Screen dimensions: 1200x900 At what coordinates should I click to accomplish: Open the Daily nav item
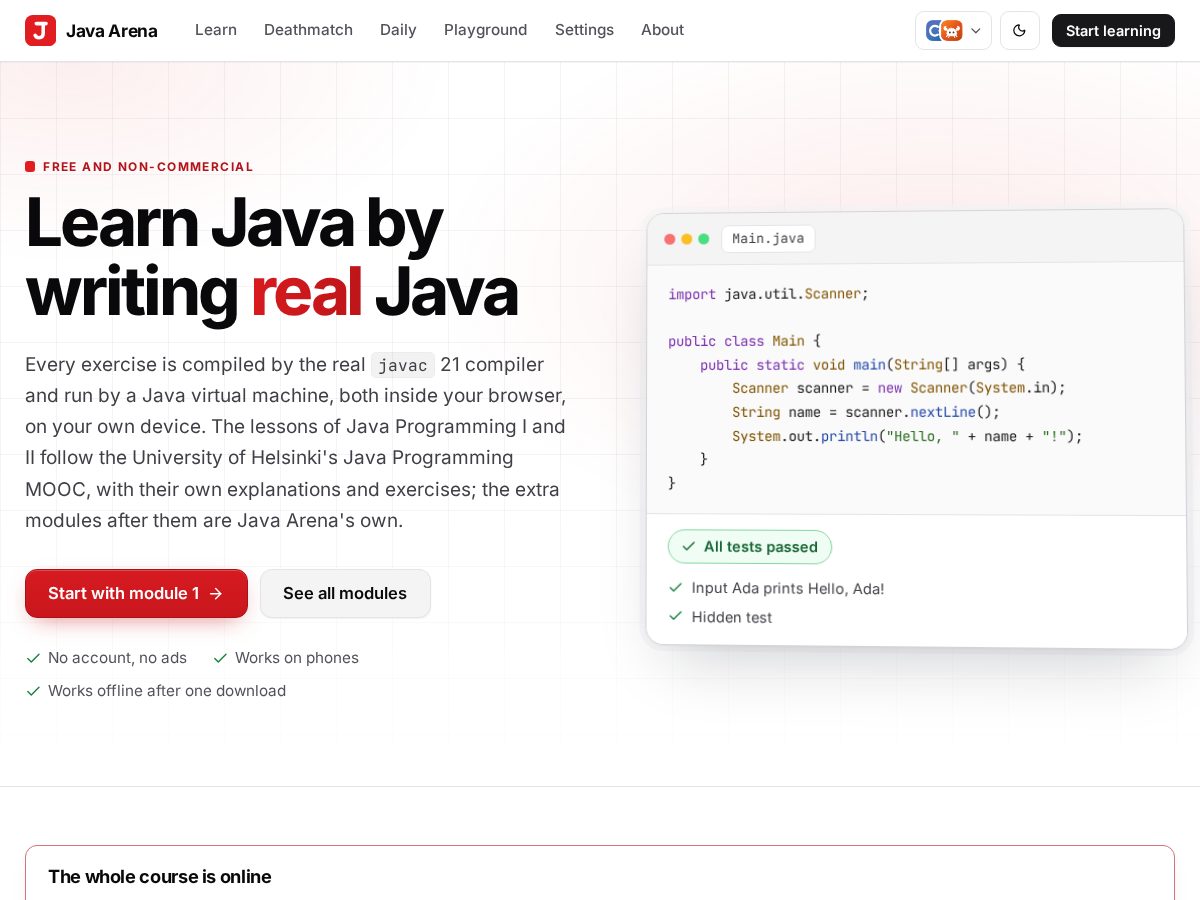[398, 30]
